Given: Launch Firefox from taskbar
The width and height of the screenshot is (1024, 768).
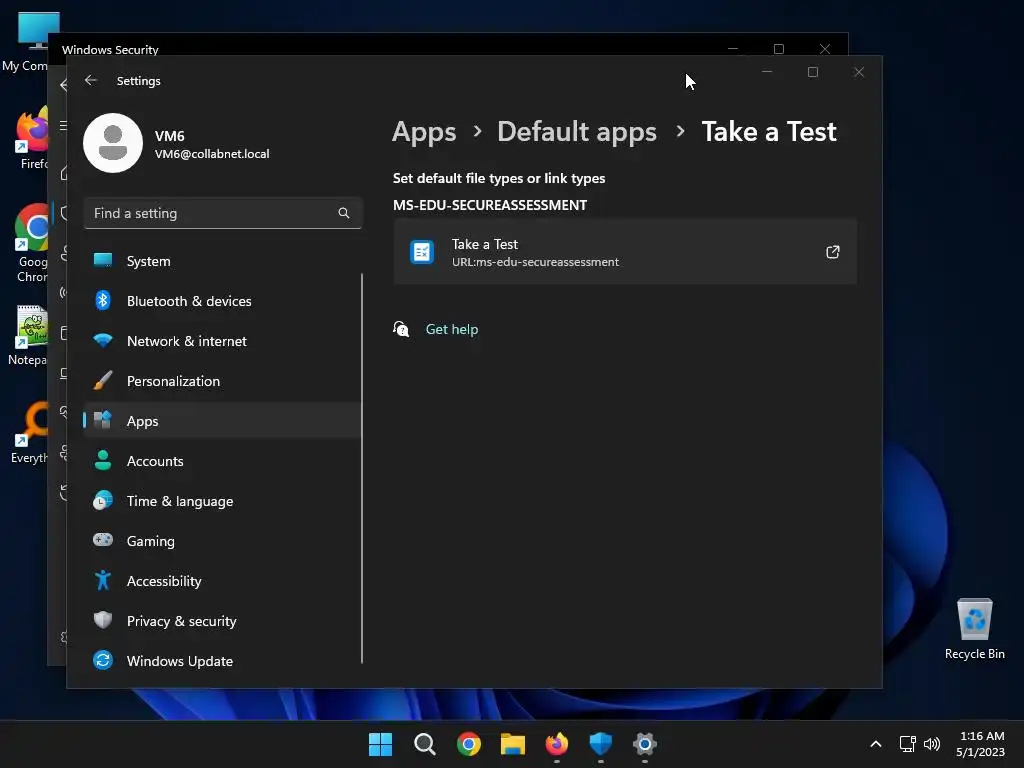Looking at the screenshot, I should [x=556, y=744].
